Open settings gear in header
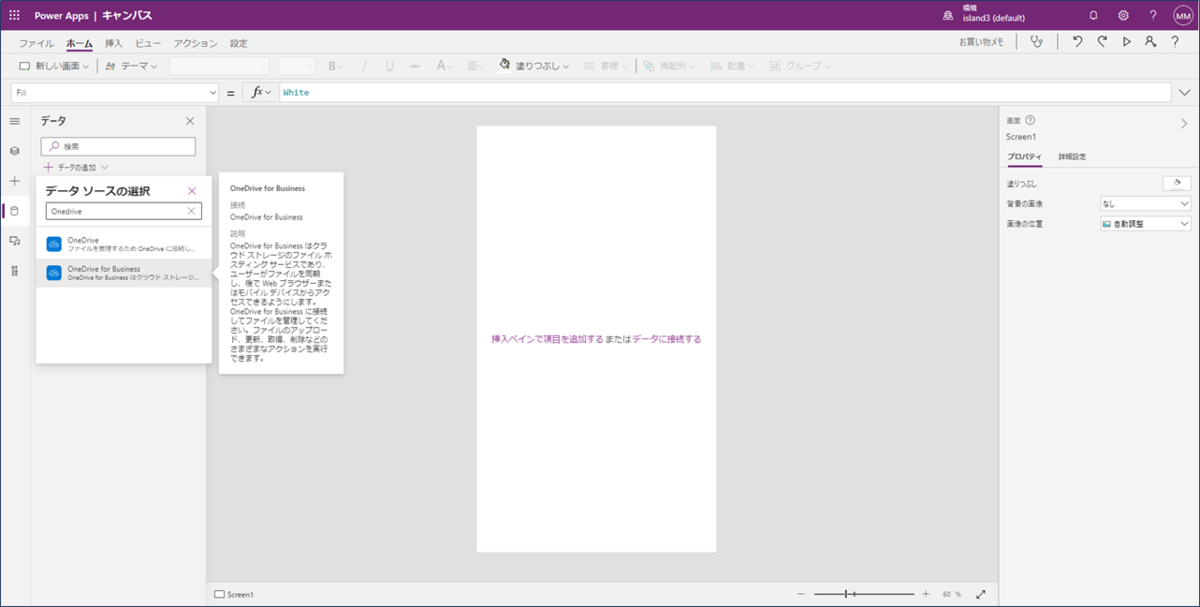This screenshot has height=607, width=1200. (x=1123, y=16)
